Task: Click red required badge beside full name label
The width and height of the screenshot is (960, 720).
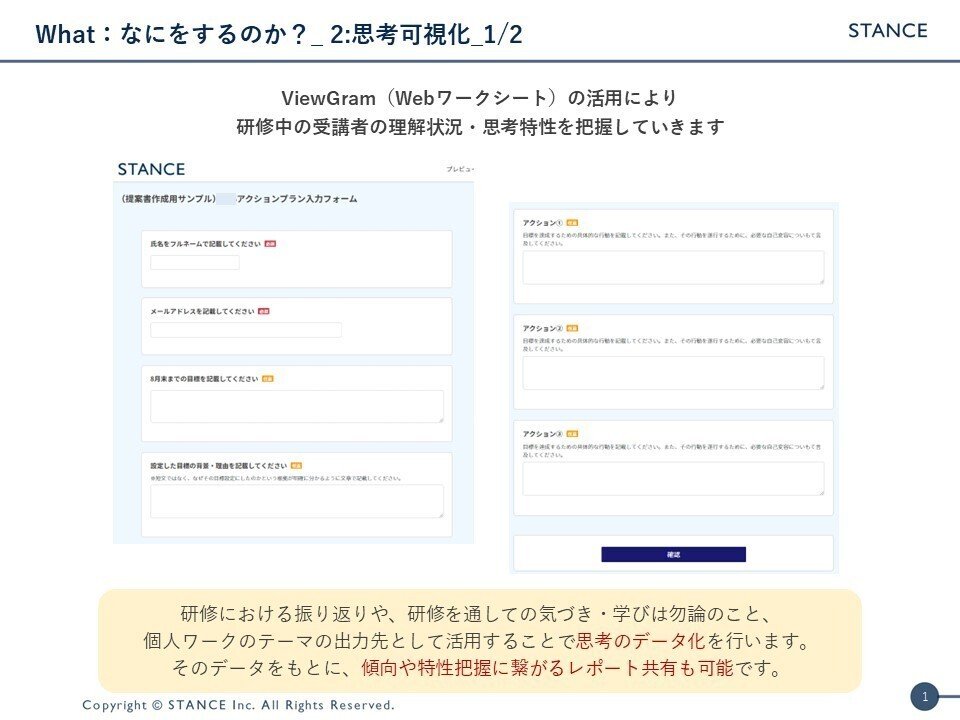Action: tap(270, 244)
